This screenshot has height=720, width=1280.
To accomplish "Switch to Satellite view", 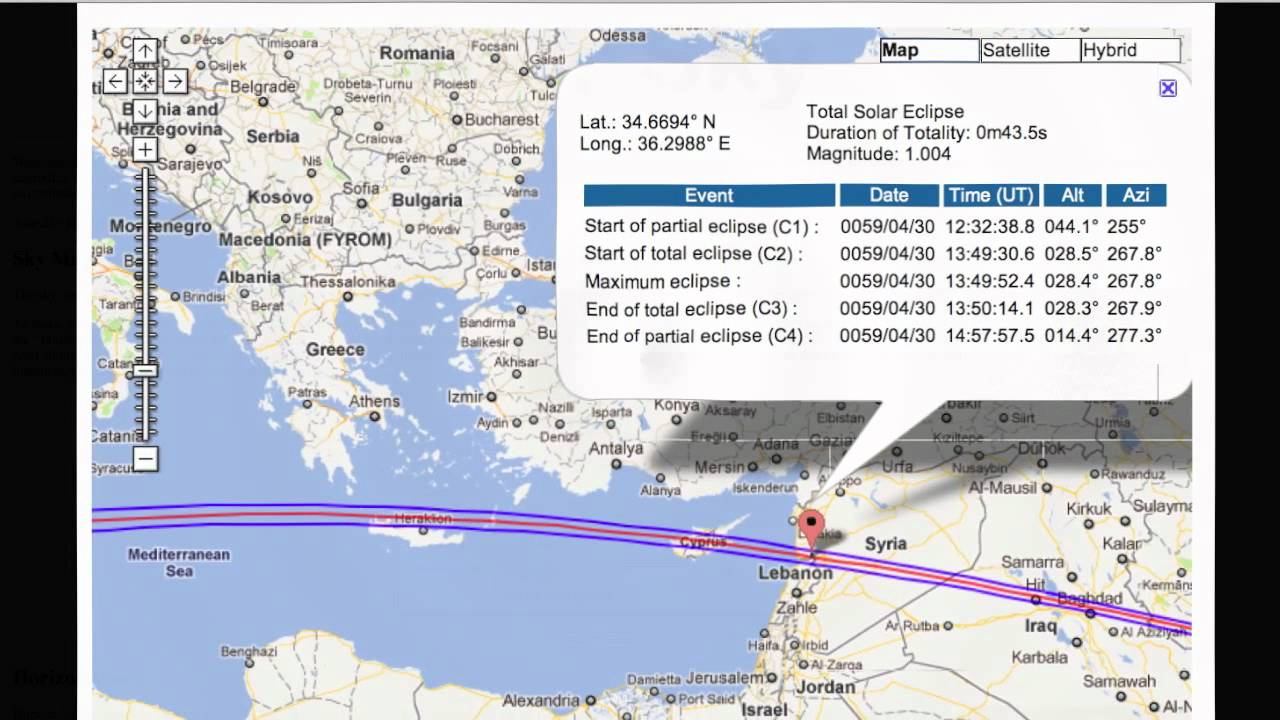I will pos(1030,50).
